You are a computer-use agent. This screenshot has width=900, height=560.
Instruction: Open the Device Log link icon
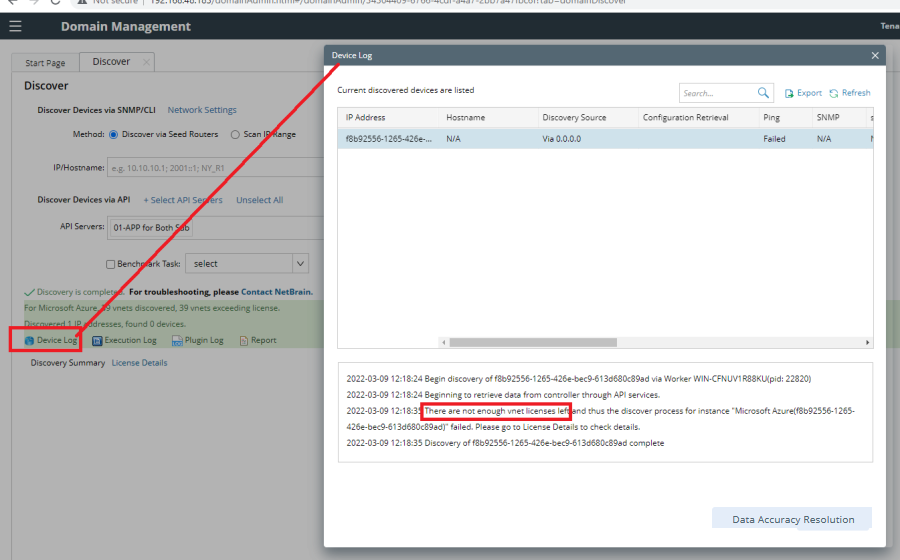[x=29, y=340]
